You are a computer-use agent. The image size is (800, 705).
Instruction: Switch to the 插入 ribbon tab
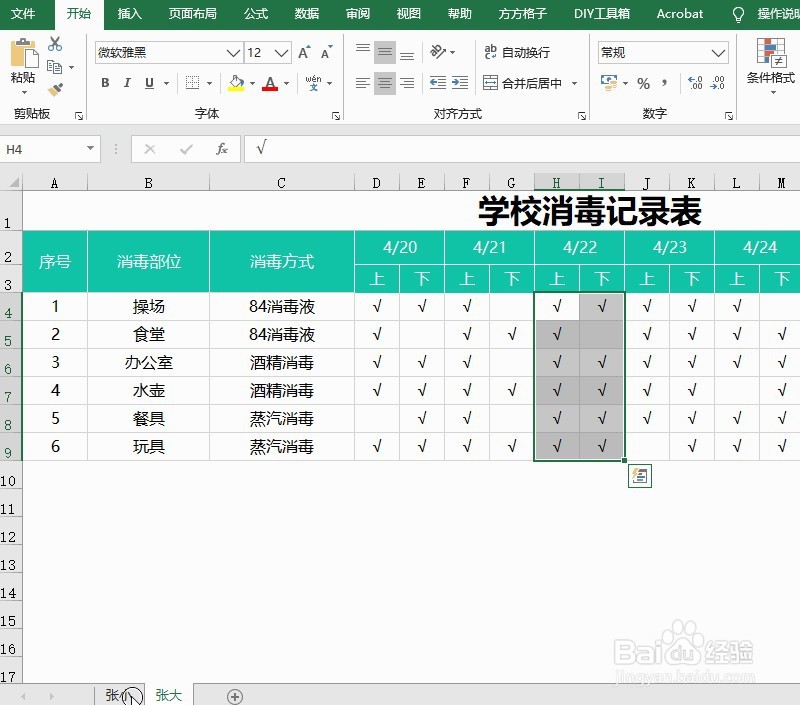tap(129, 14)
